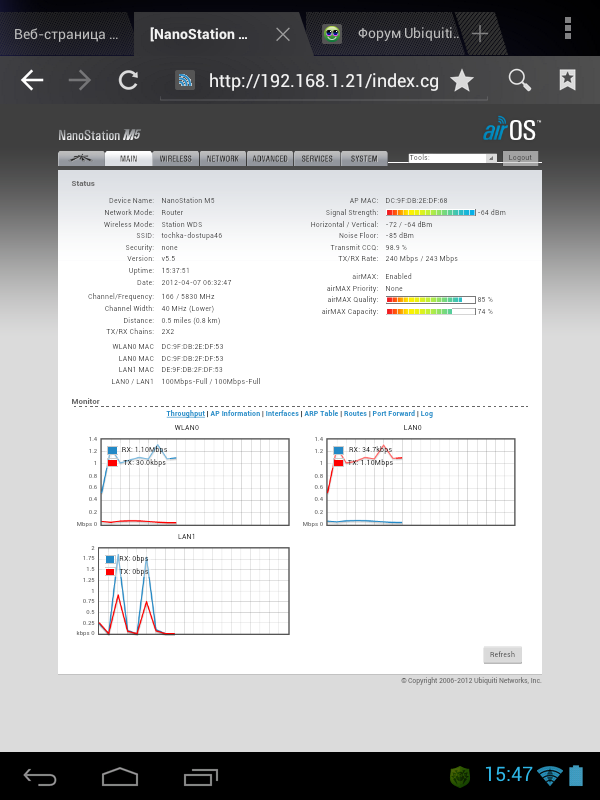Tap the Wi-Fi status icon

point(550,776)
